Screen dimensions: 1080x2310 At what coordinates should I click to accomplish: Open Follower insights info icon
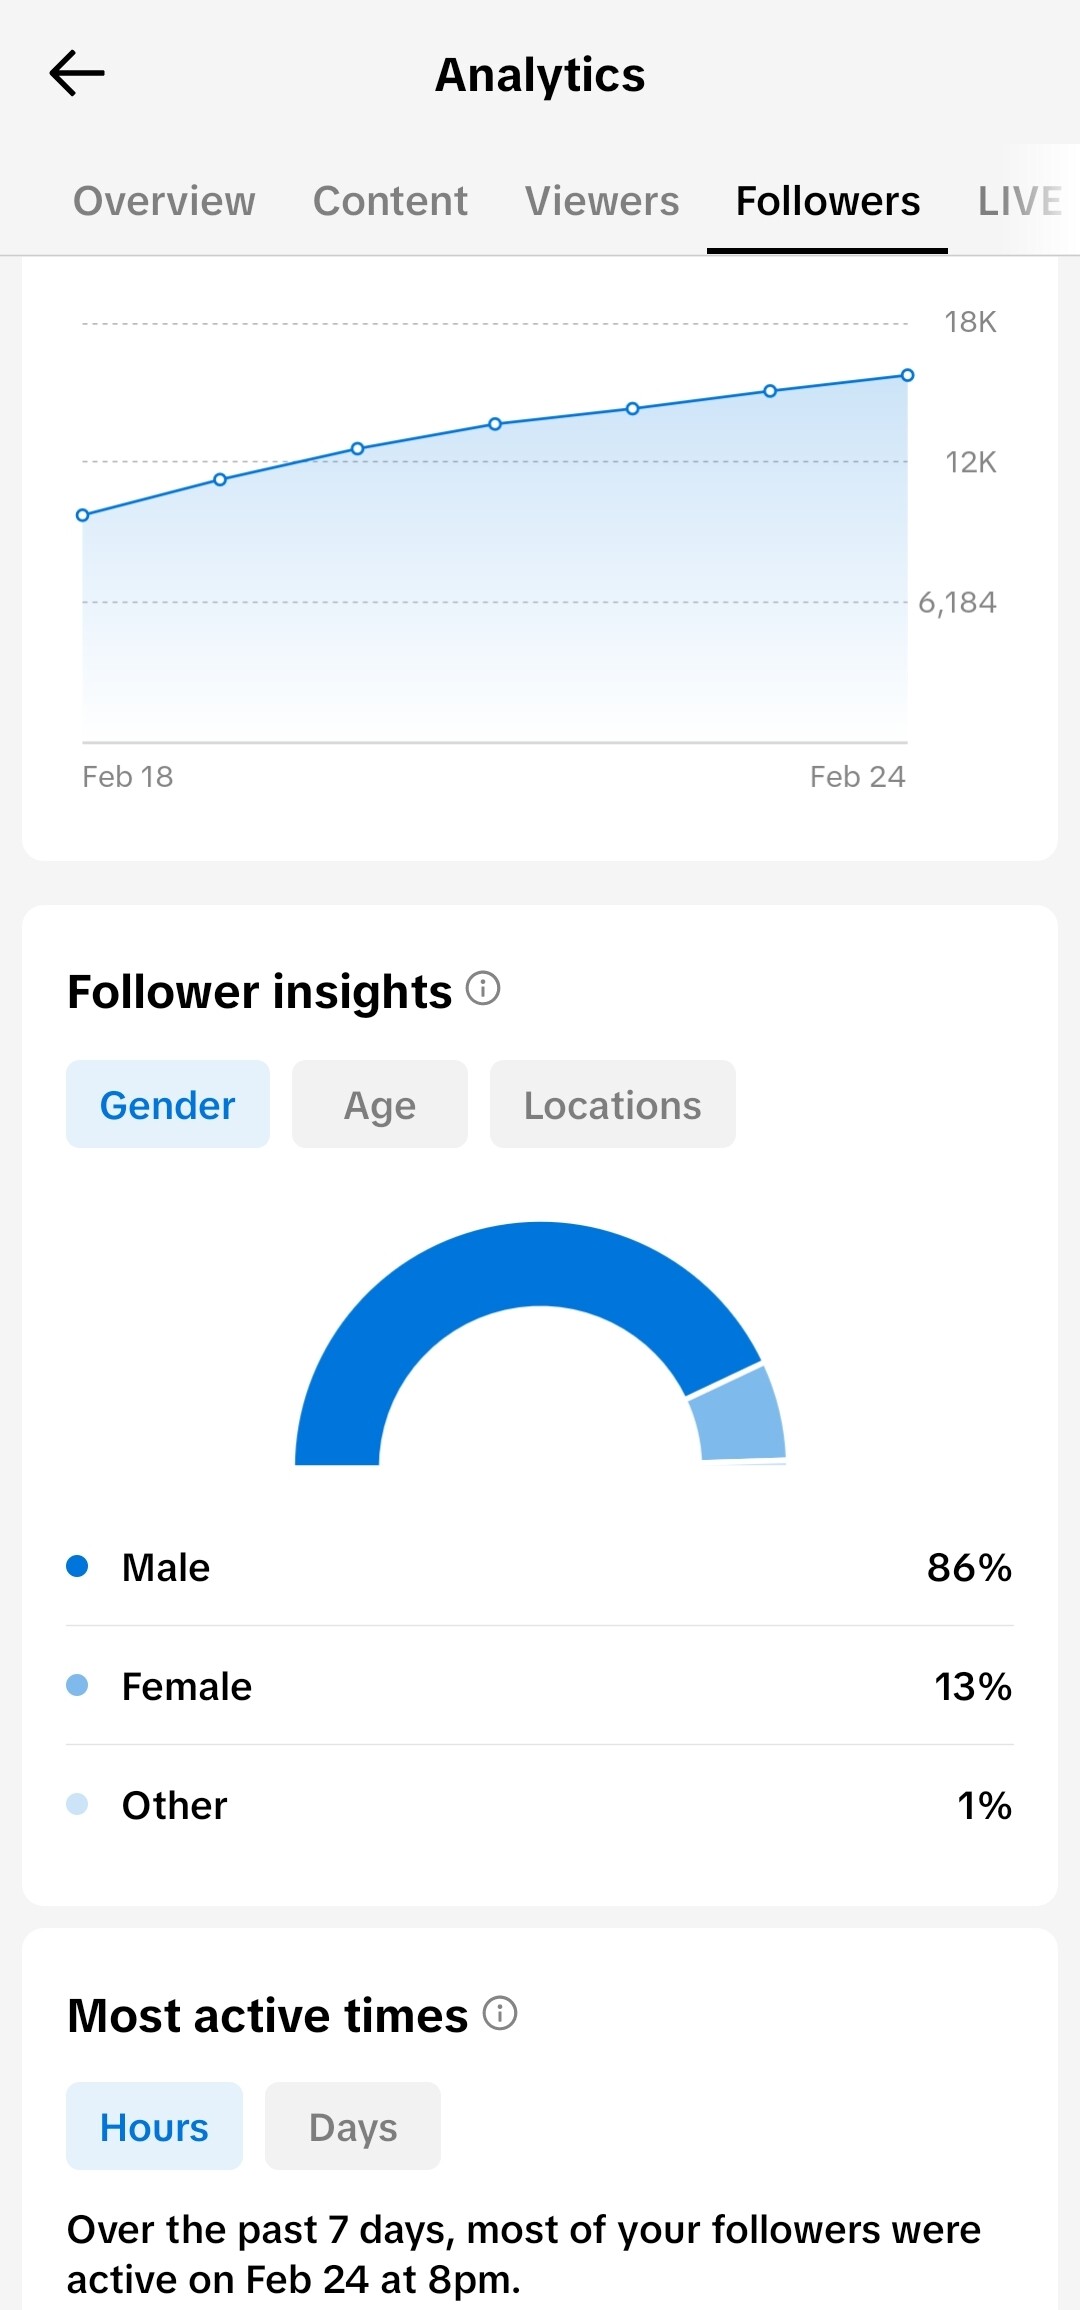483,989
